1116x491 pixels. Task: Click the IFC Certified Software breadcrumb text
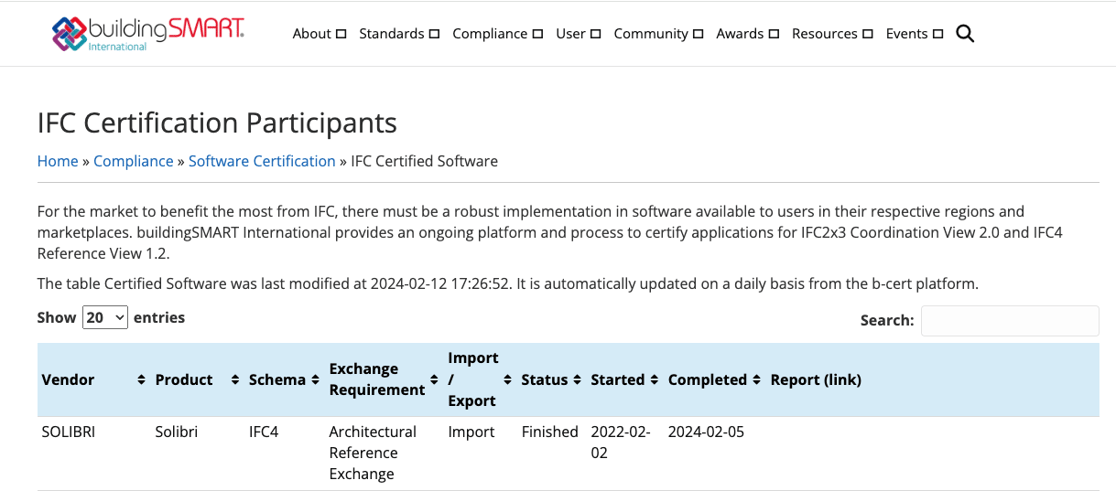[x=424, y=161]
